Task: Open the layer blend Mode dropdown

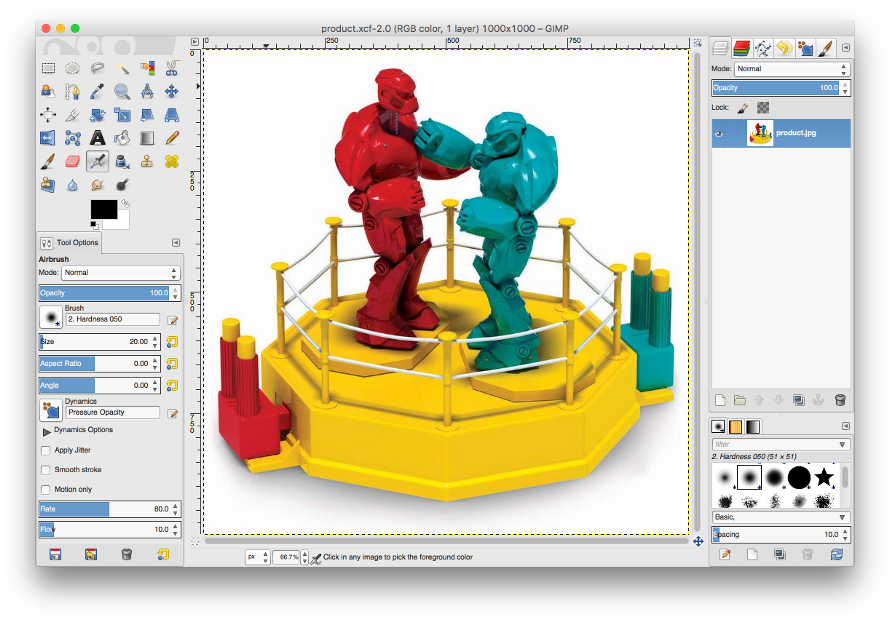Action: pyautogui.click(x=790, y=69)
